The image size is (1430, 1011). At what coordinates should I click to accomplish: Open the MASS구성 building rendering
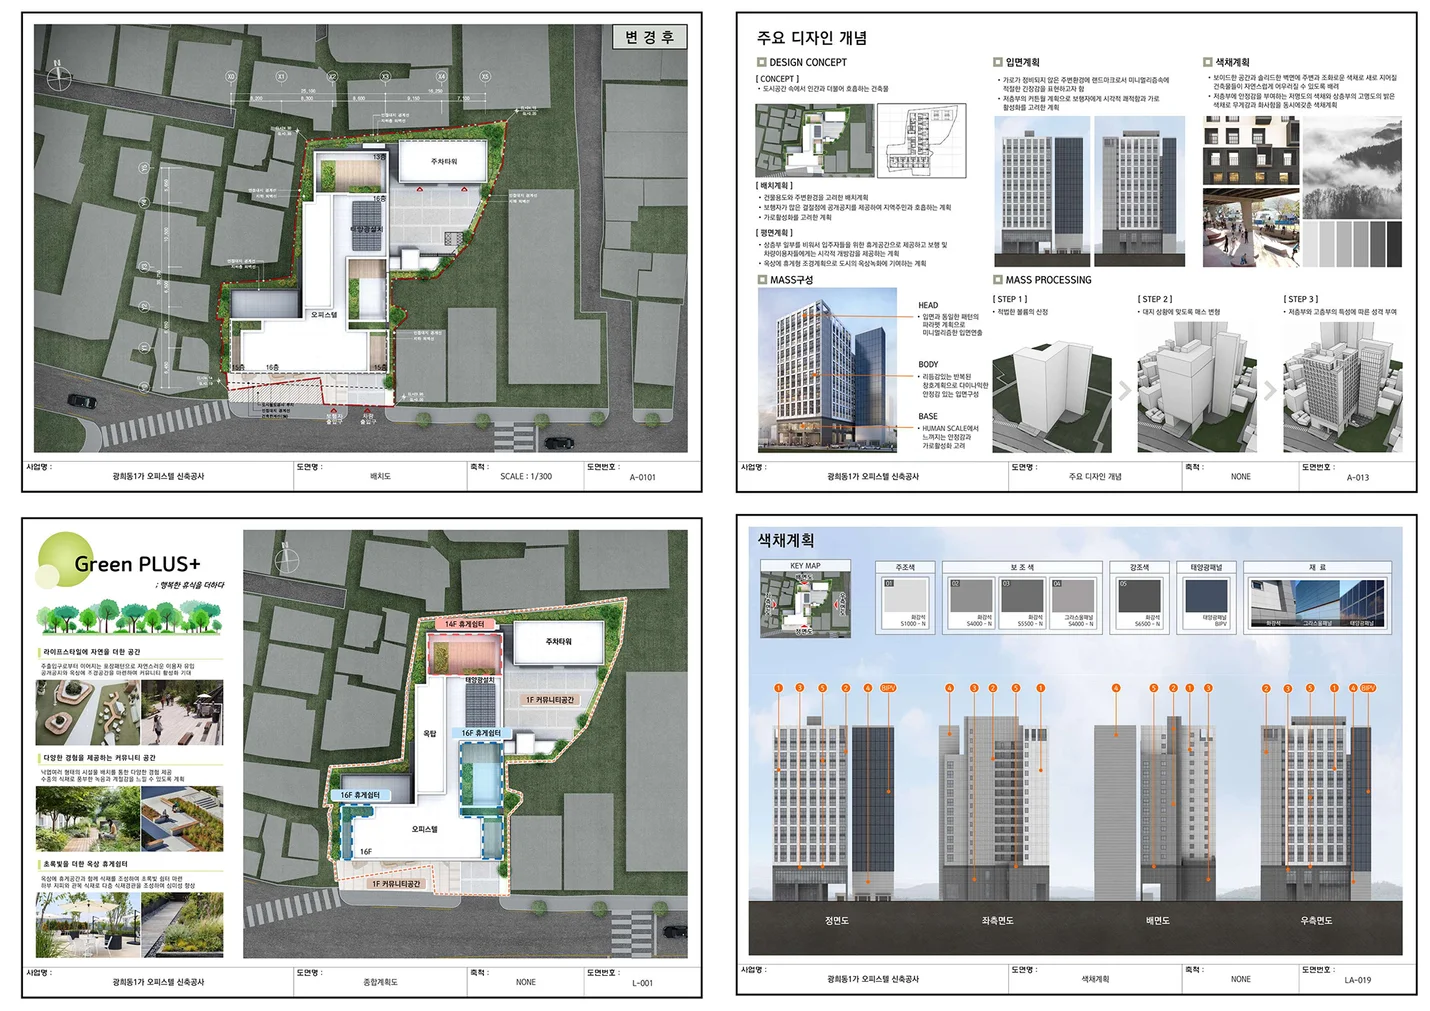click(x=828, y=371)
